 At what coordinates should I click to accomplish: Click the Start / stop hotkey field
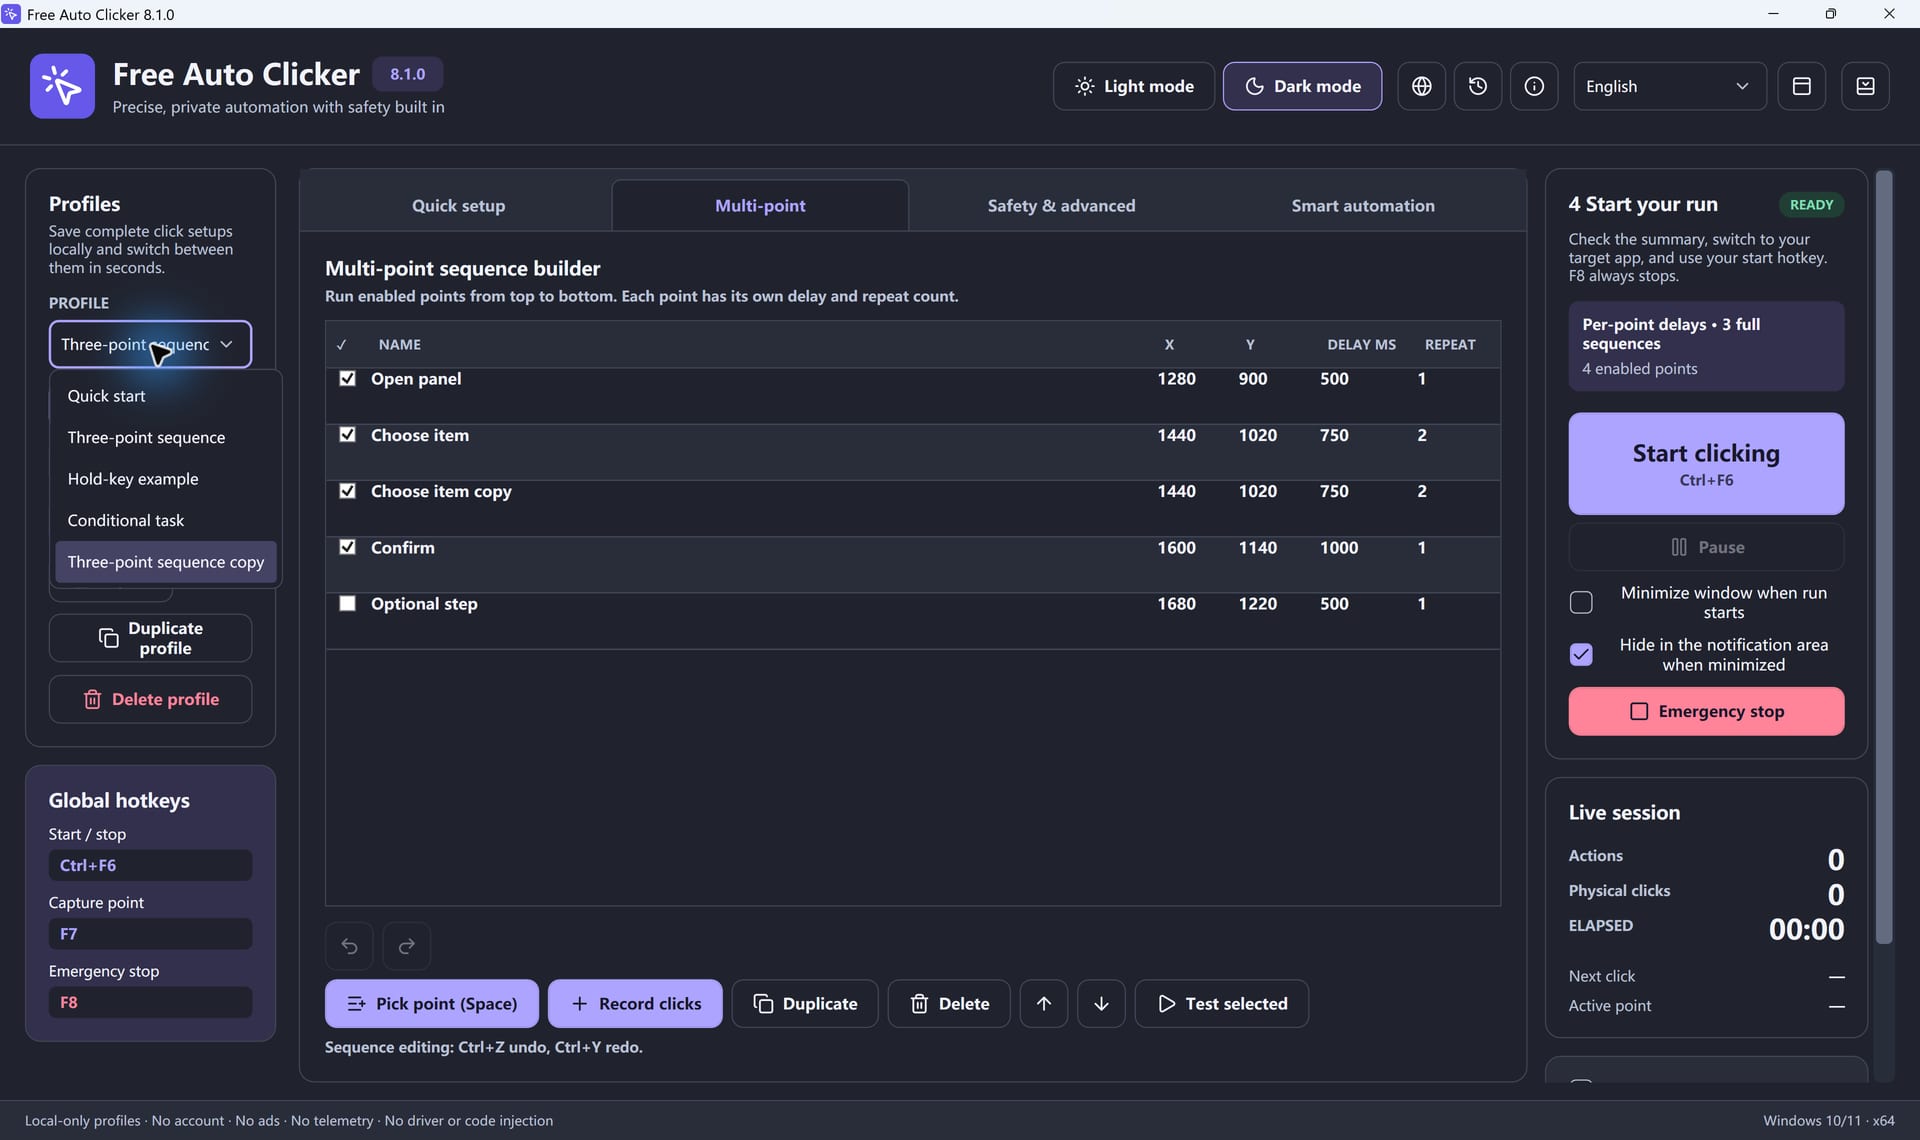tap(150, 865)
